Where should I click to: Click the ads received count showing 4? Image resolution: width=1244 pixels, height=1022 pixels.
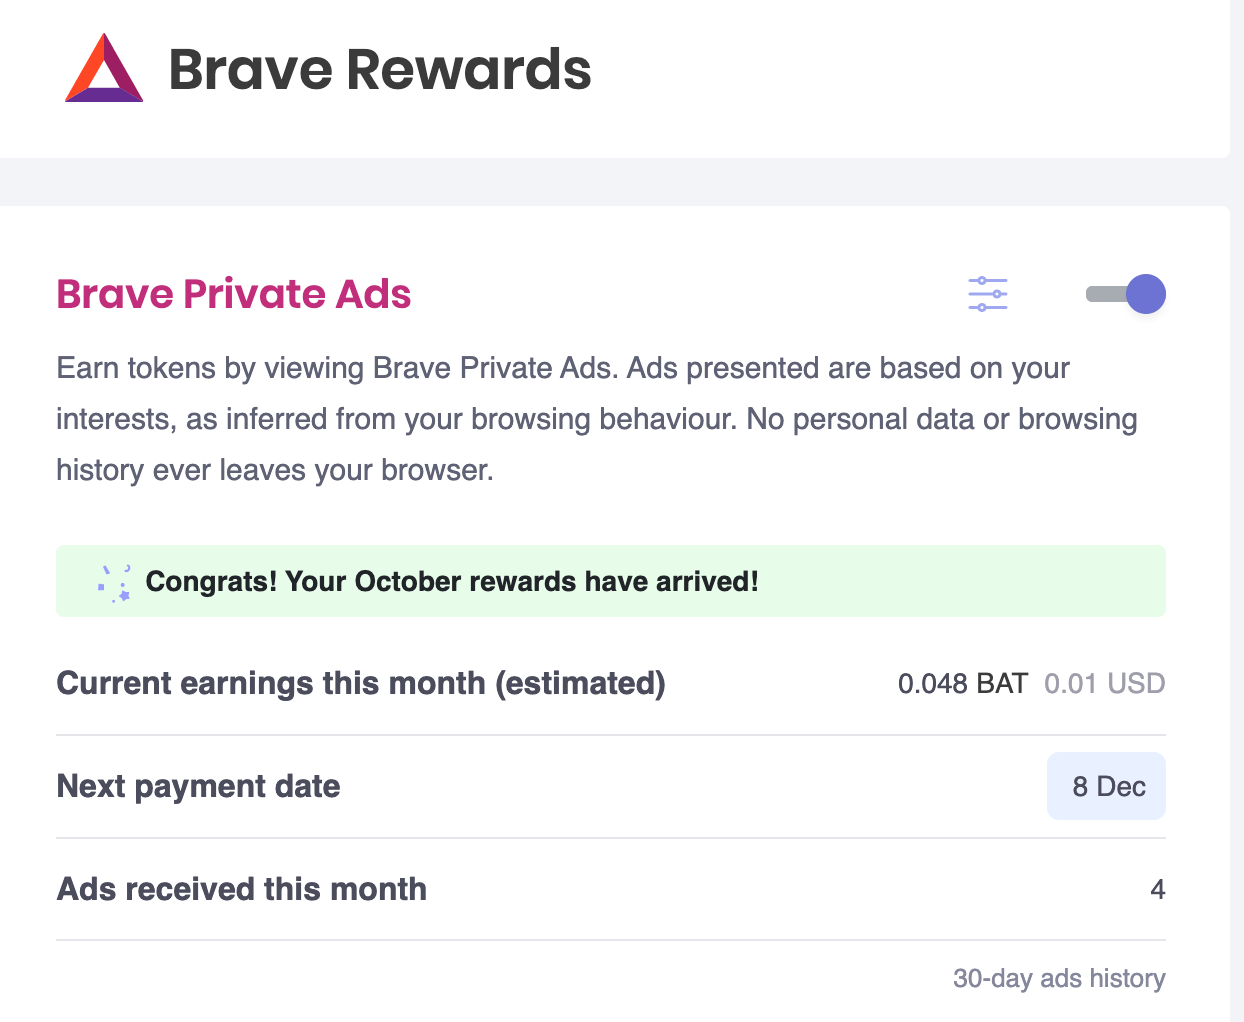(x=1159, y=889)
